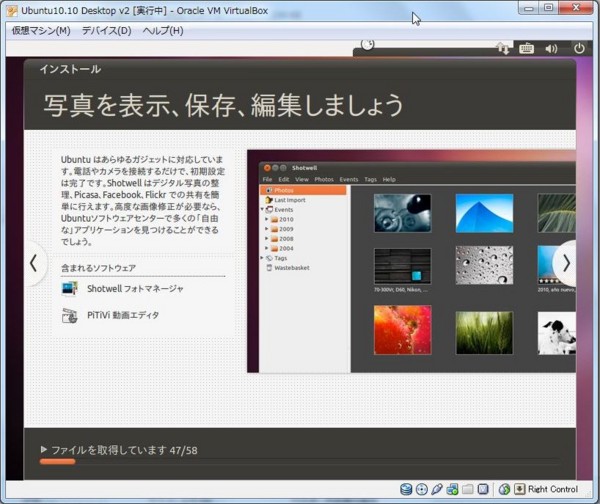Go to next installer slide
Viewport: 600px width, 504px height.
[566, 263]
